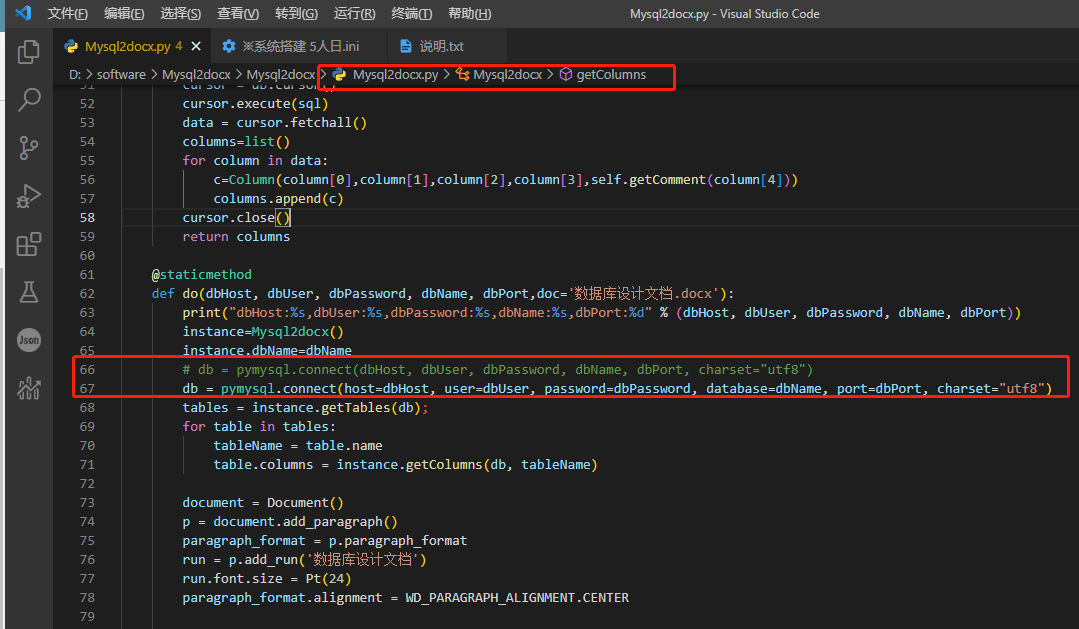Click instance=Mysql2docx() on line 64

coord(263,331)
